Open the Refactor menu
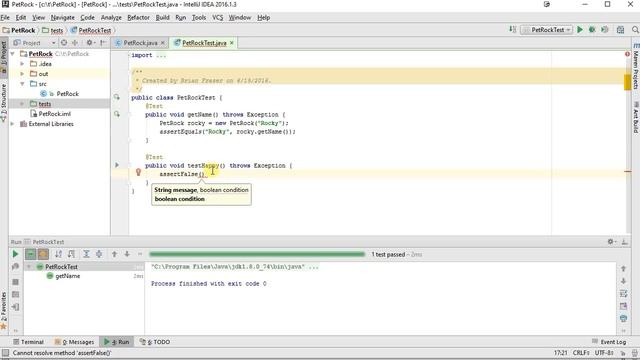This screenshot has height=360, width=640. click(138, 18)
